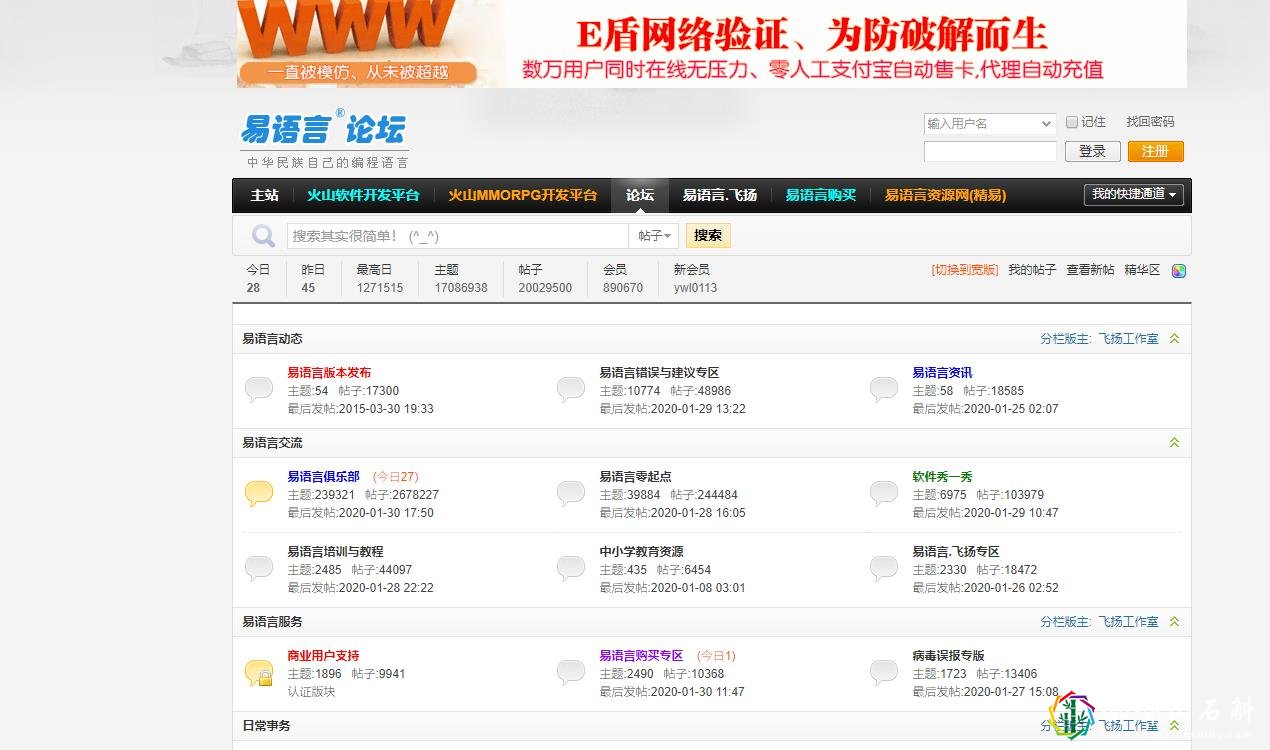Open 查看新帖 link
Screen dimensions: 1270x750
(x=1090, y=270)
